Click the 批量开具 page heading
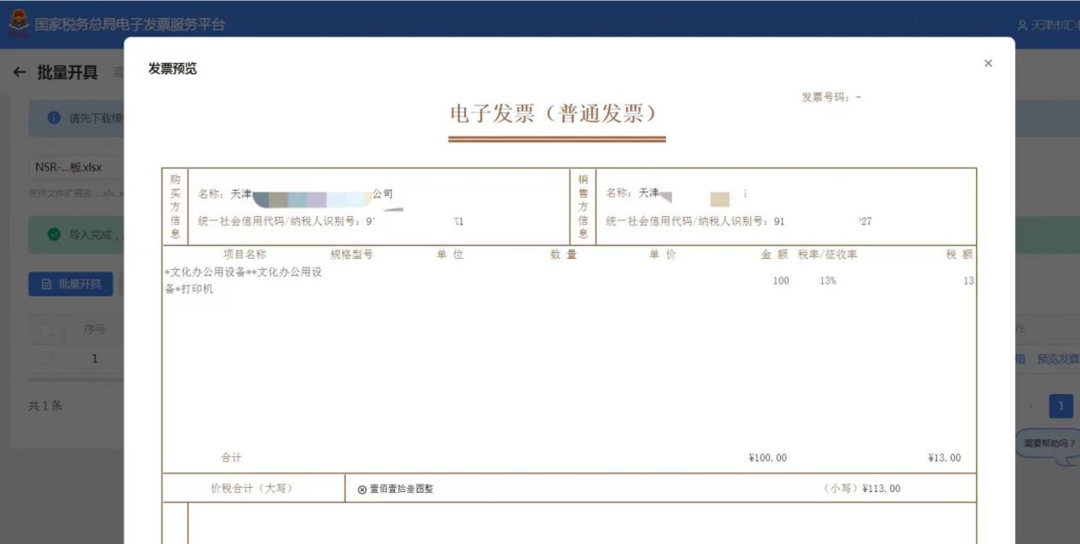This screenshot has width=1080, height=544. (67, 72)
